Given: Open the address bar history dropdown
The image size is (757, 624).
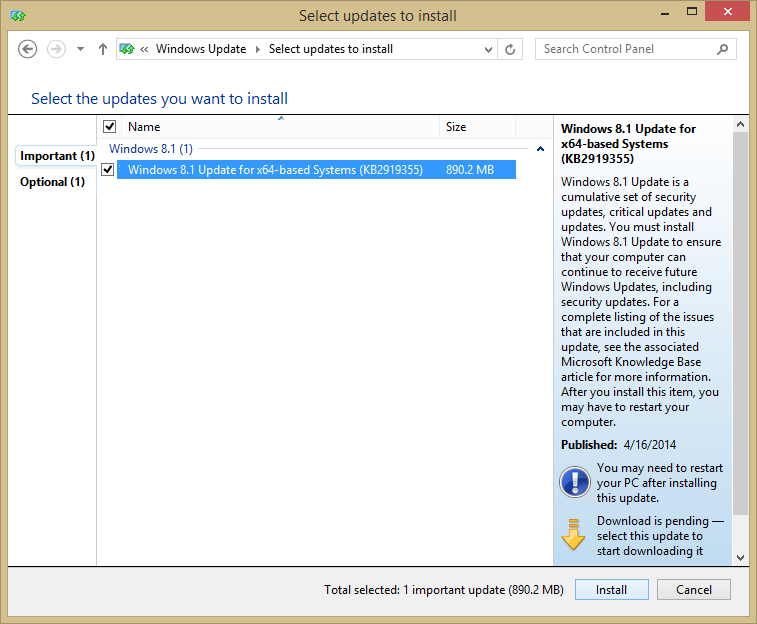Looking at the screenshot, I should (x=488, y=49).
